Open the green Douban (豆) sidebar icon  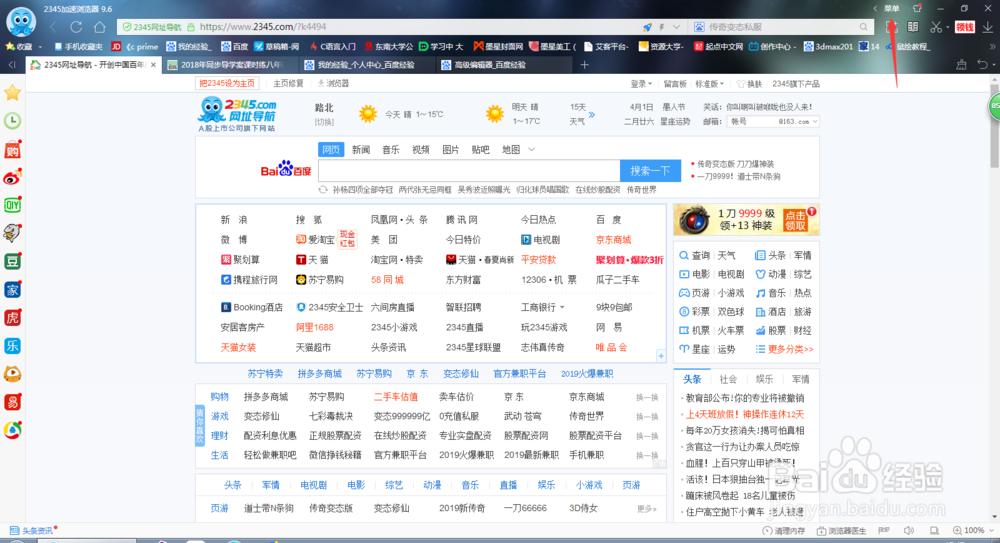click(x=12, y=262)
